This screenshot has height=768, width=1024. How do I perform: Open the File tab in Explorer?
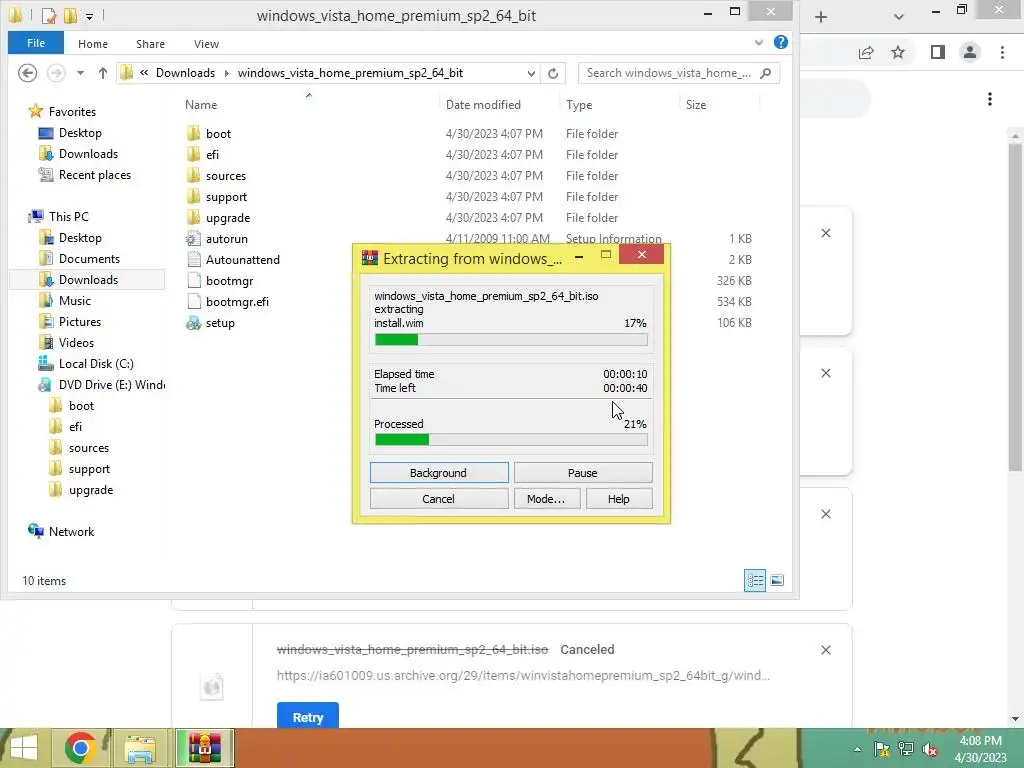pos(36,43)
